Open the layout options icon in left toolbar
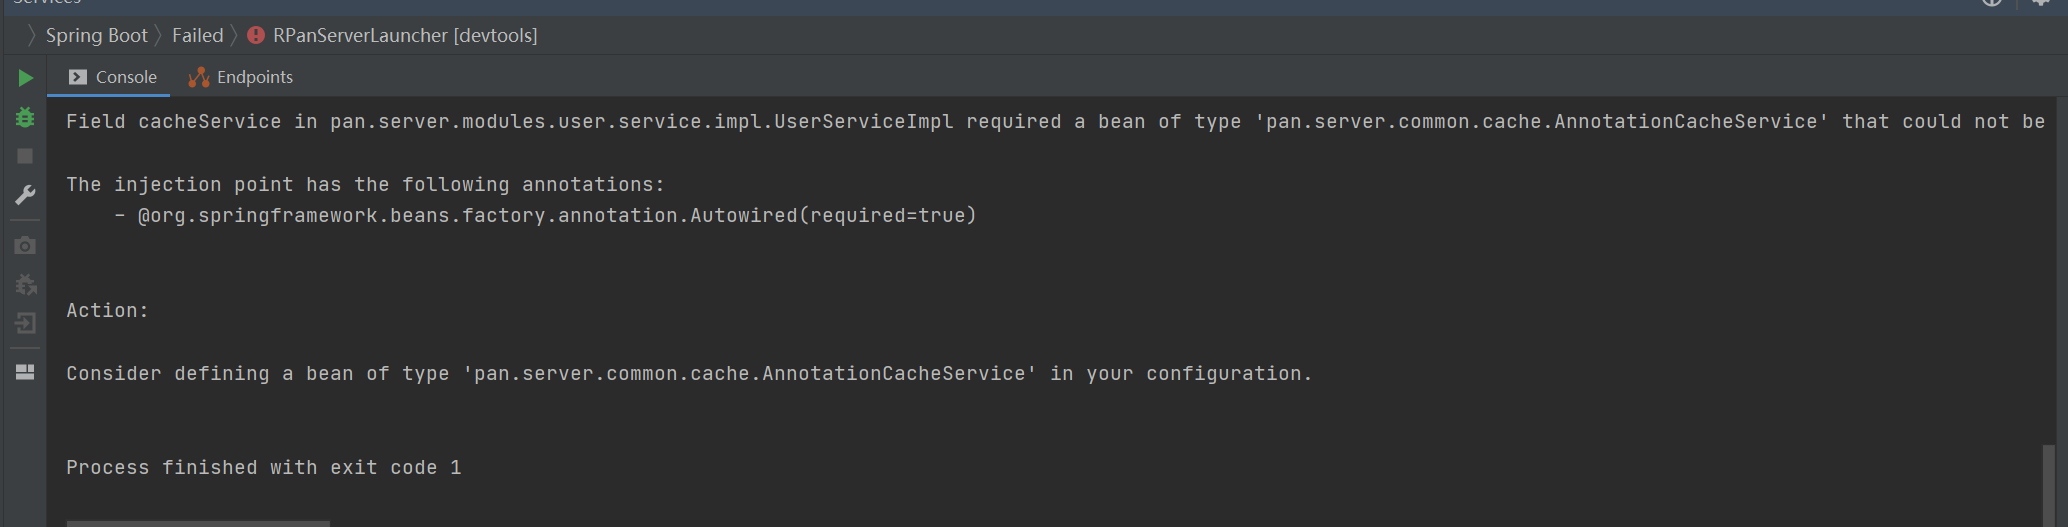Screen dimensions: 2068x527 click(26, 372)
